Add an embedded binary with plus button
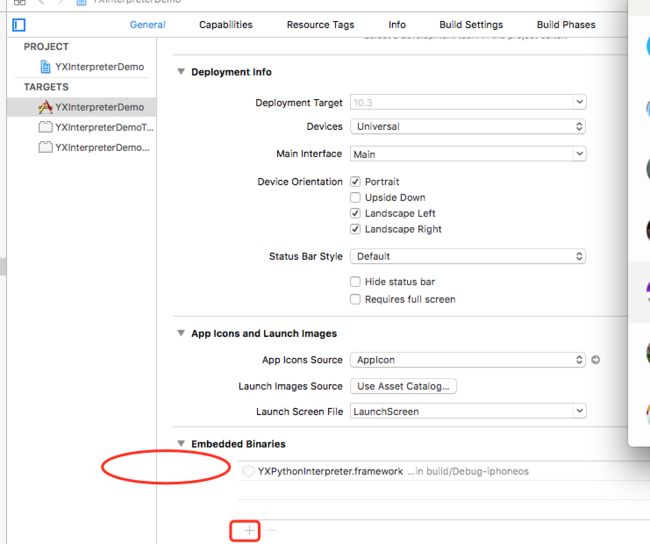The height and width of the screenshot is (544, 650). click(x=249, y=530)
